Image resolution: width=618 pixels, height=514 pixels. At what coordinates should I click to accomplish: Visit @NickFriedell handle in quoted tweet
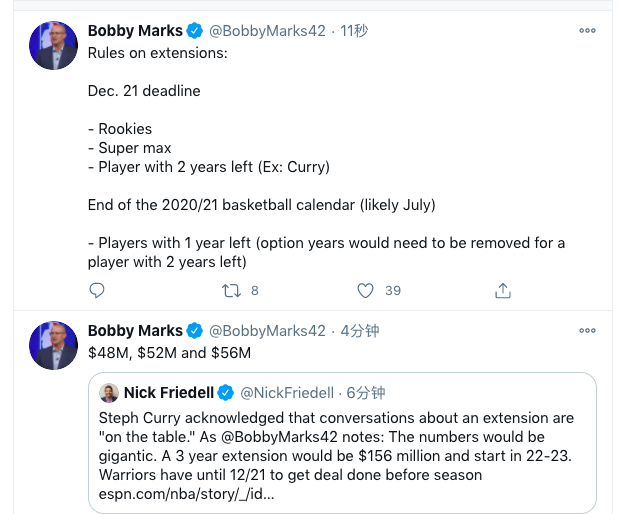287,393
